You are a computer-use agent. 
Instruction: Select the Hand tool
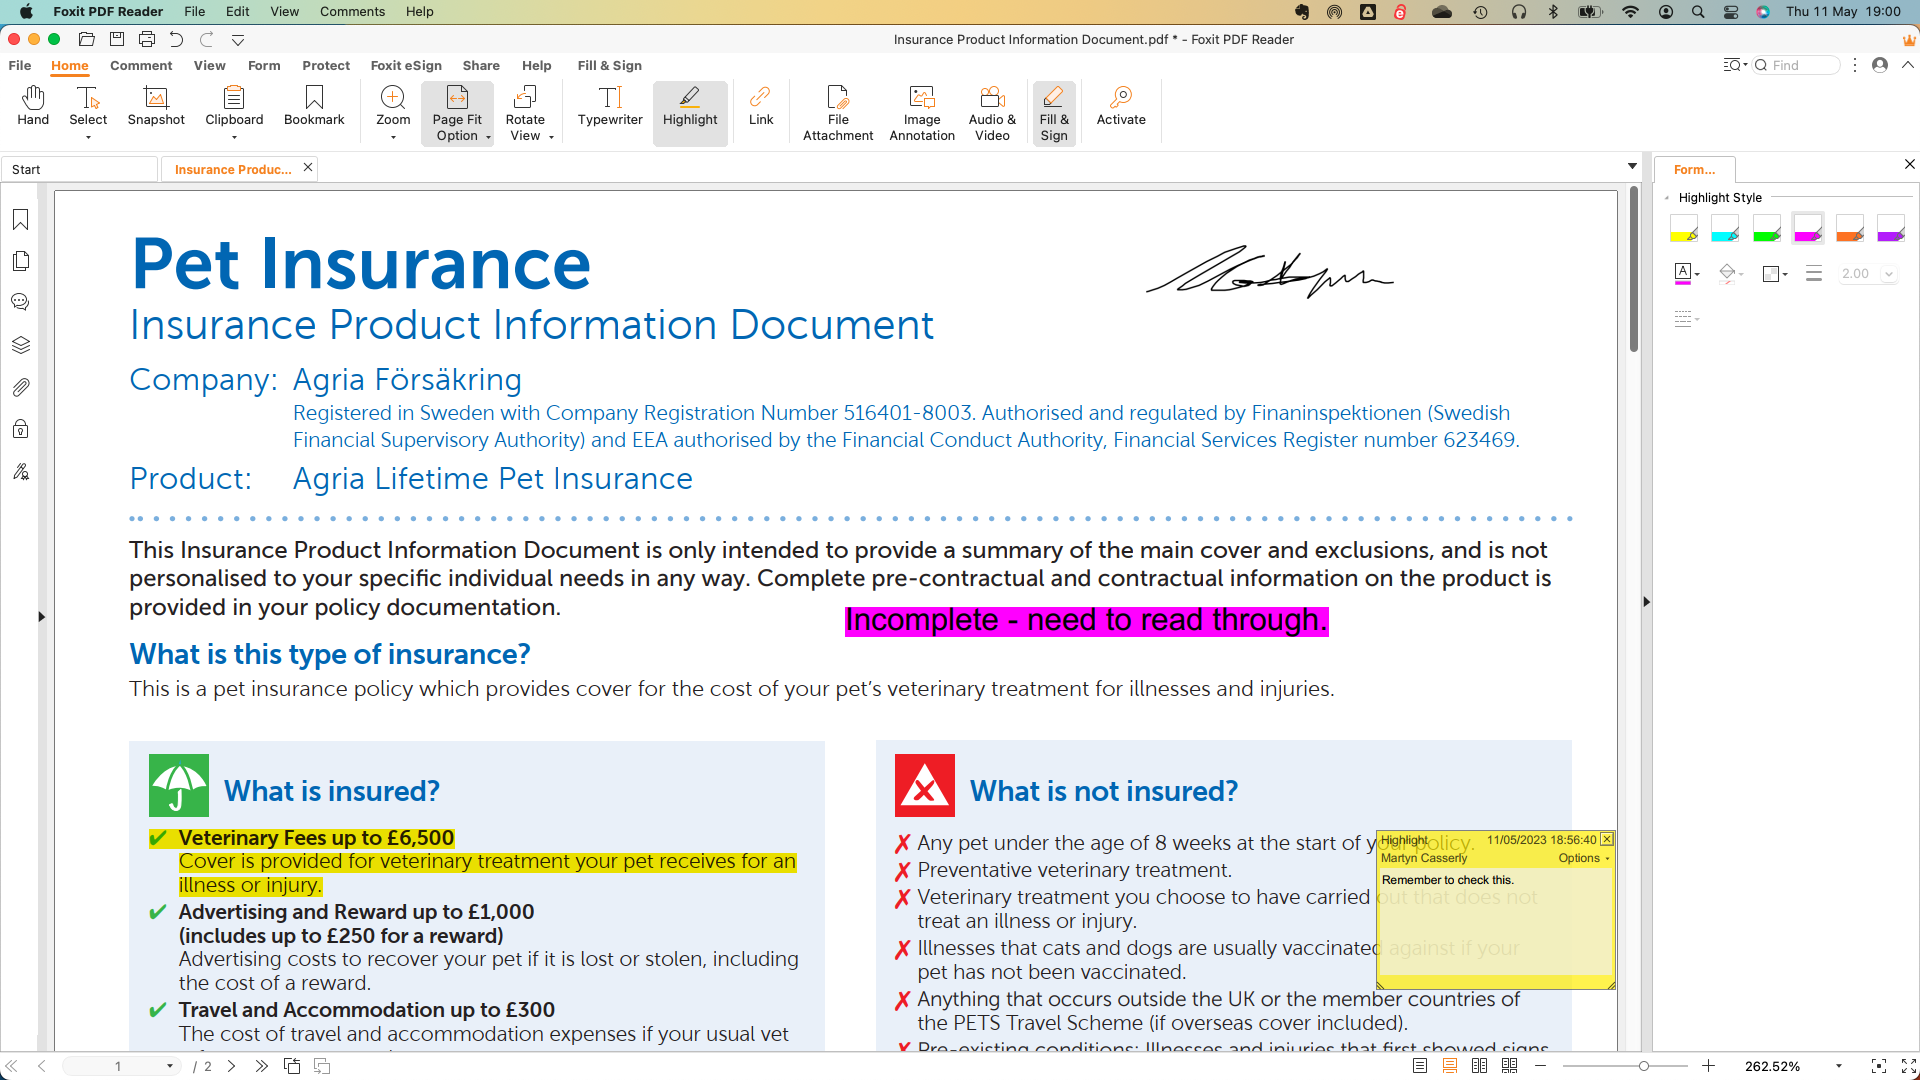click(x=33, y=106)
